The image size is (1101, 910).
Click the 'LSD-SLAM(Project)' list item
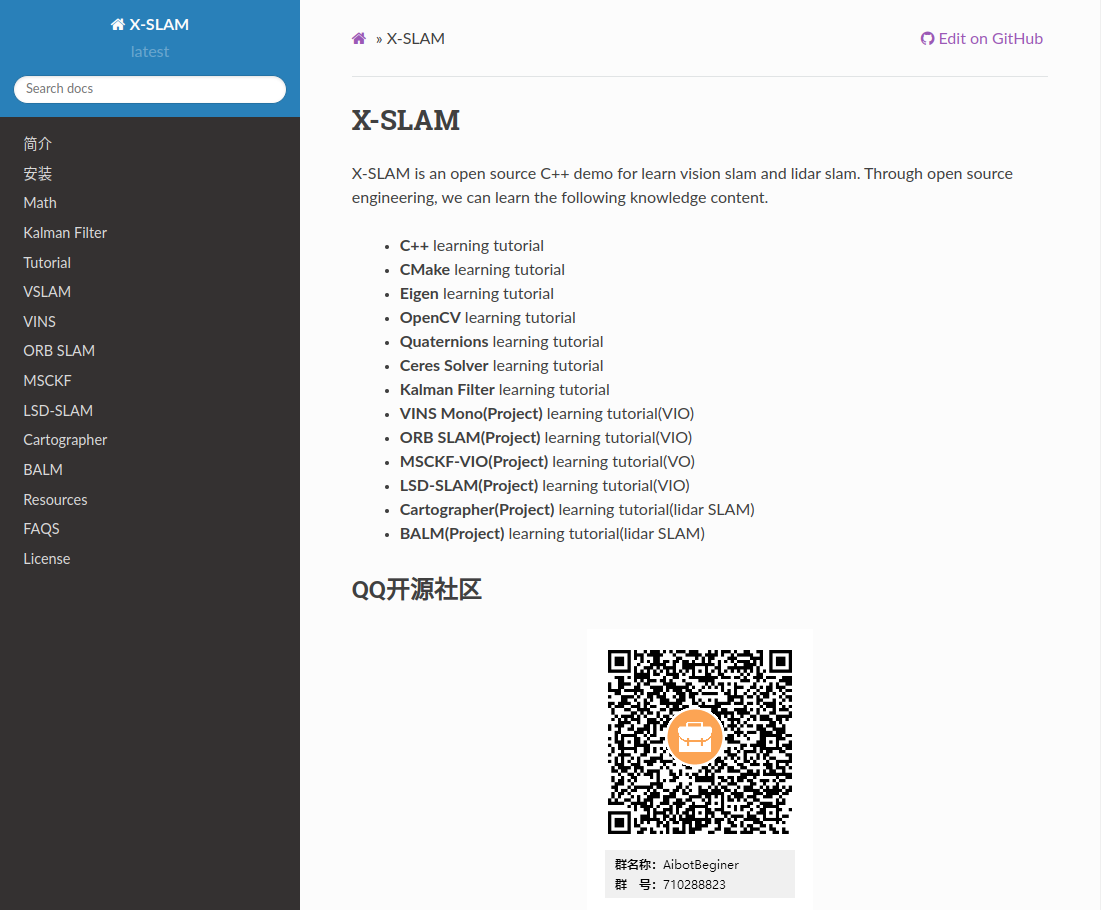545,485
